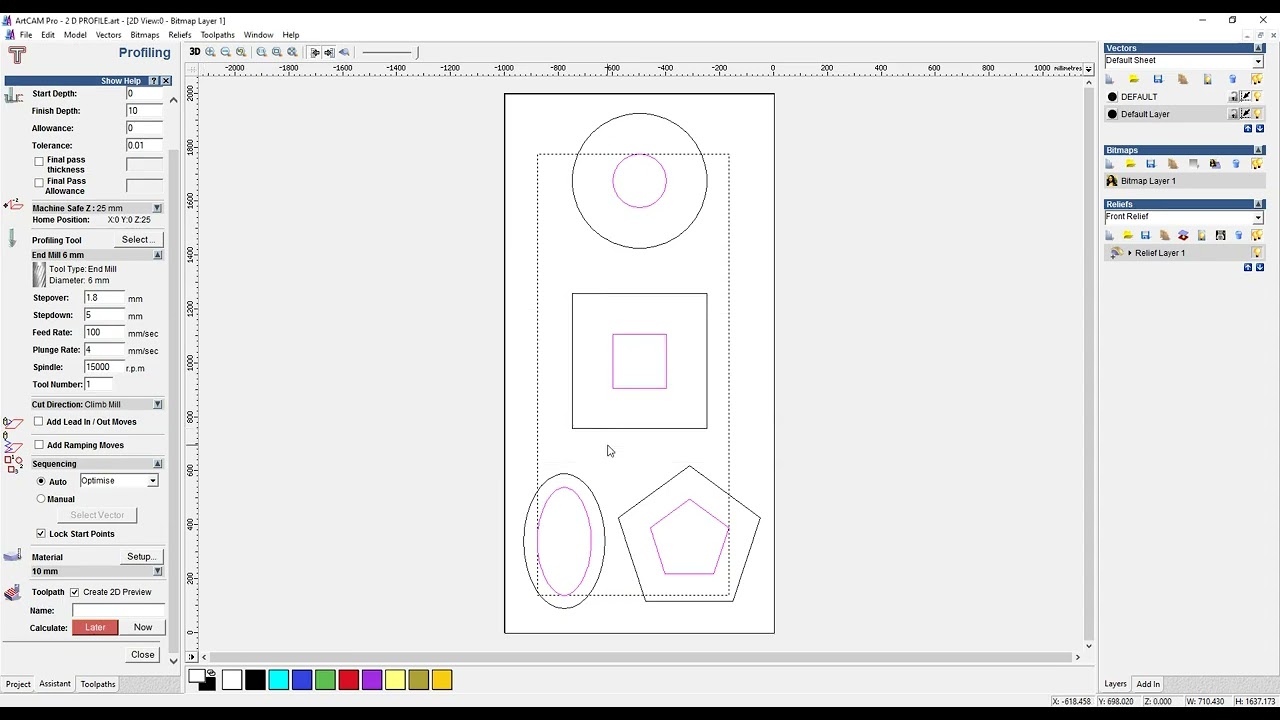1280x720 pixels.
Task: Open the Optimise sequencing dropdown
Action: coord(152,481)
